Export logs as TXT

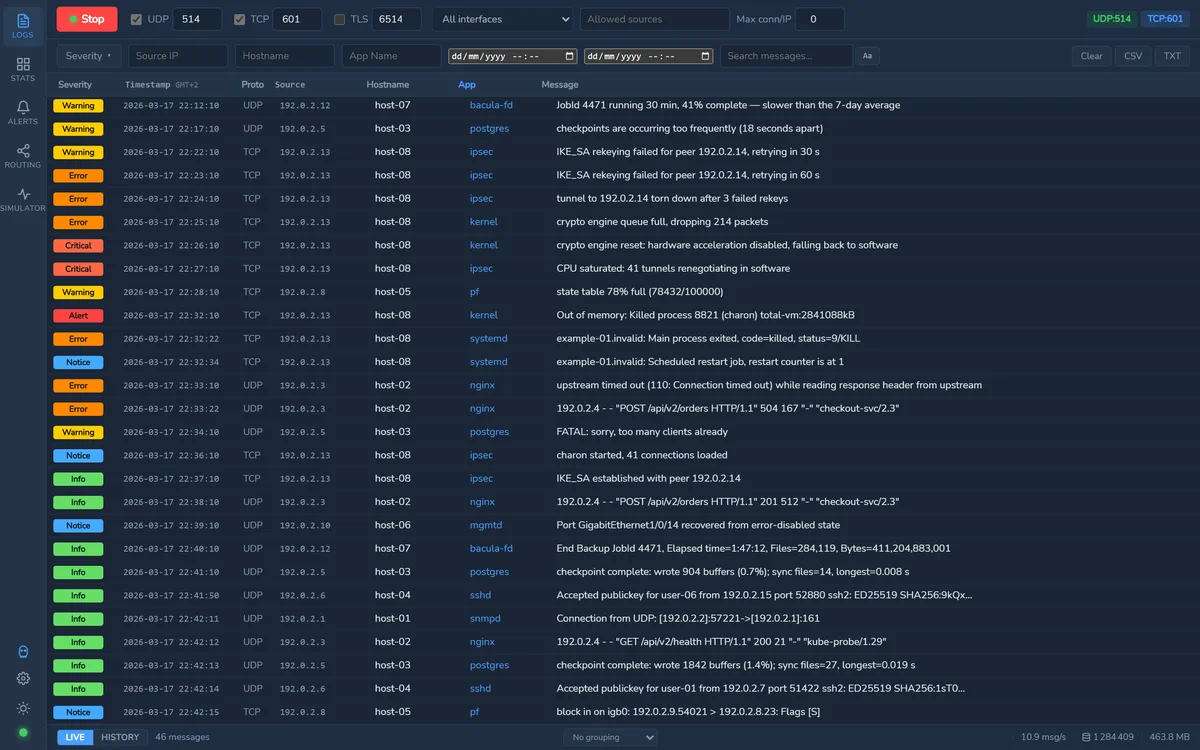(1172, 56)
